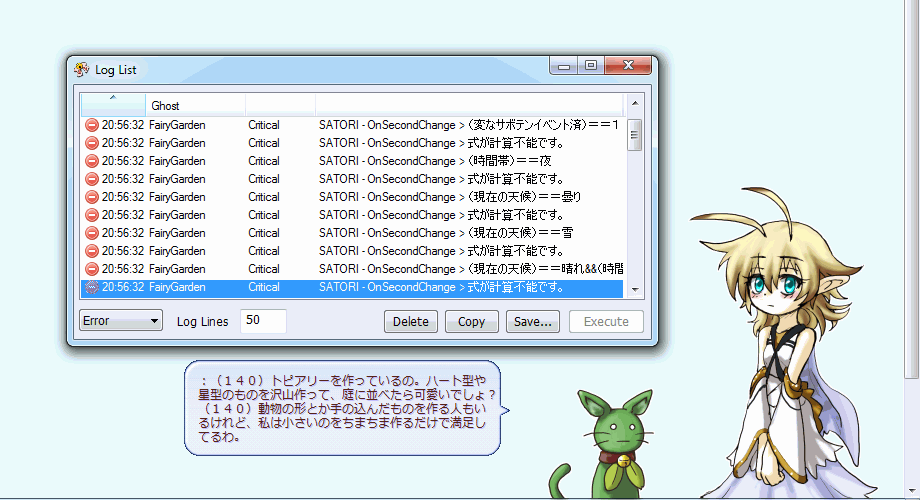The image size is (920, 500).
Task: Click the error icon on the highlighted row
Action: pyautogui.click(x=92, y=287)
